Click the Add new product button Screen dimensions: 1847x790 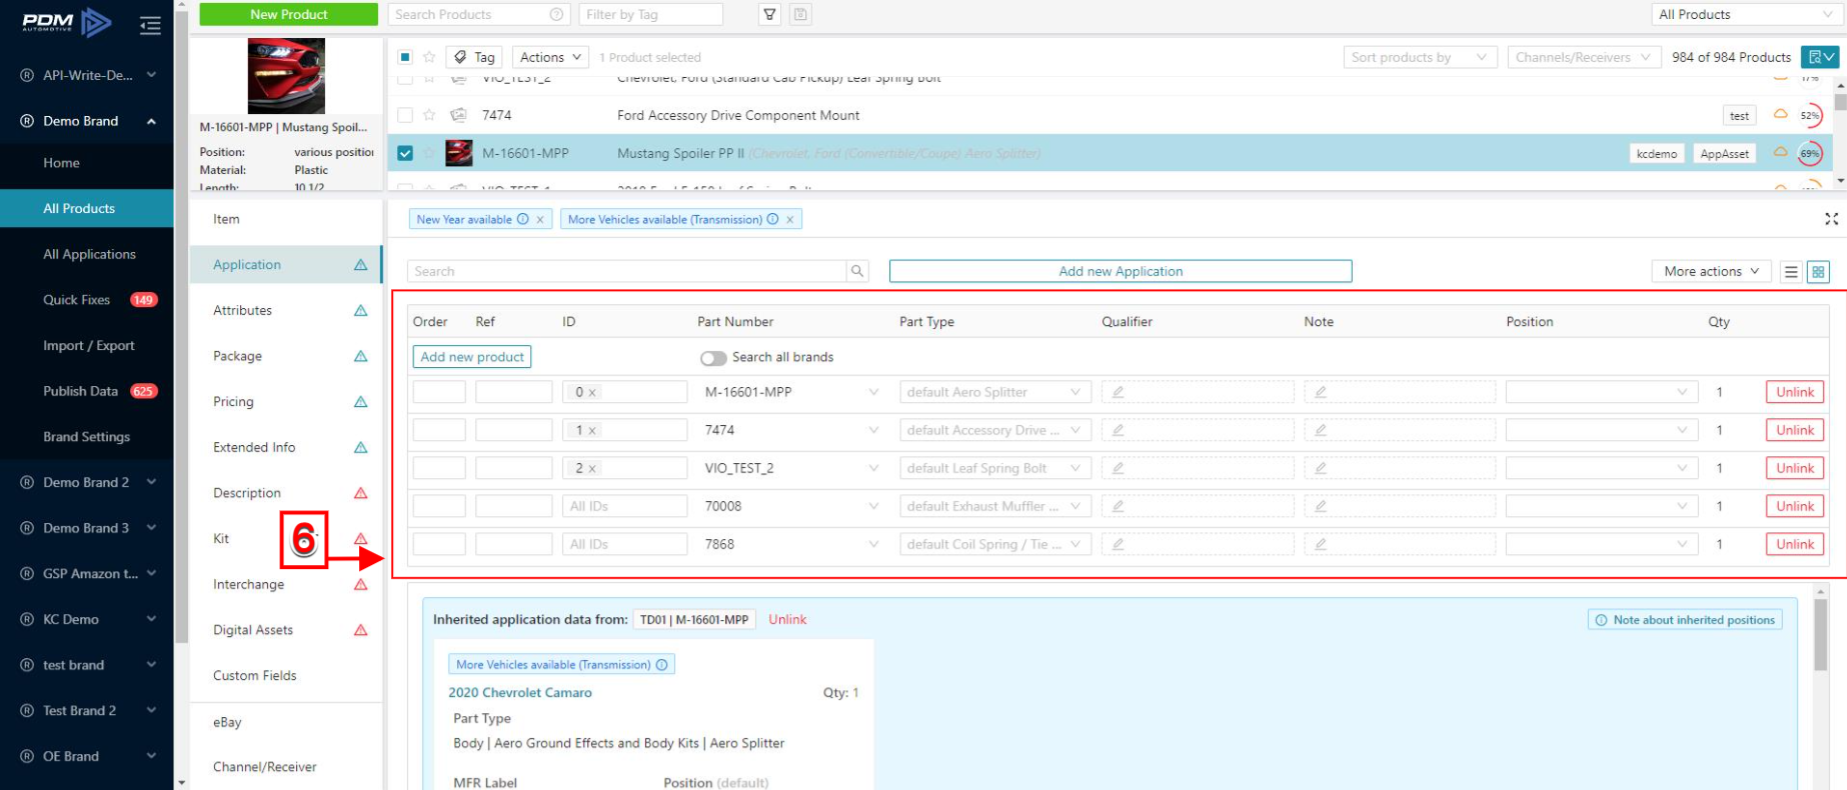click(472, 357)
